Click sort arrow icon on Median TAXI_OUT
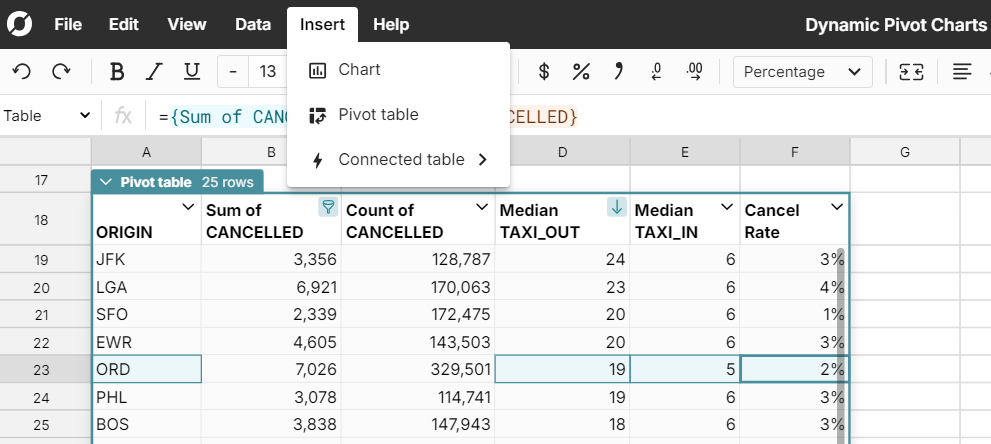The height and width of the screenshot is (444, 991). [x=616, y=207]
